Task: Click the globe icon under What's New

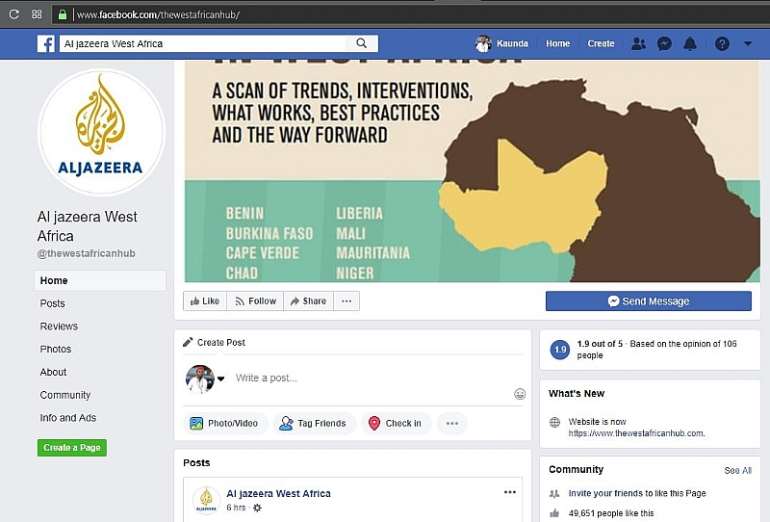Action: [x=555, y=422]
